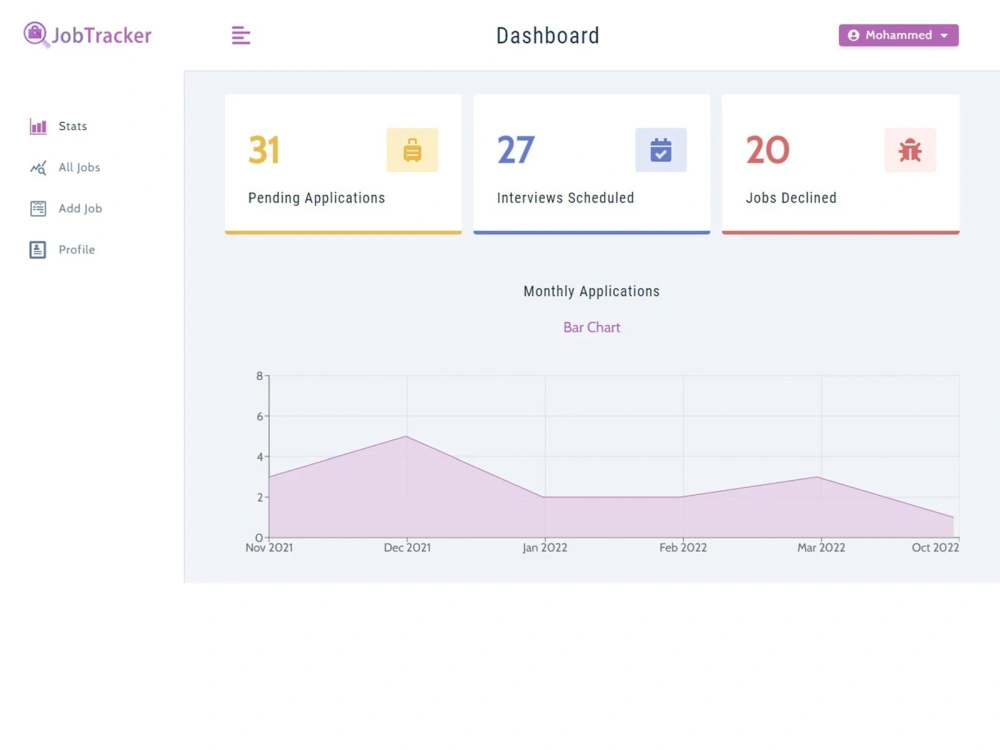Click the Dashboard page title
Viewport: 1000px width, 750px height.
[x=548, y=36]
